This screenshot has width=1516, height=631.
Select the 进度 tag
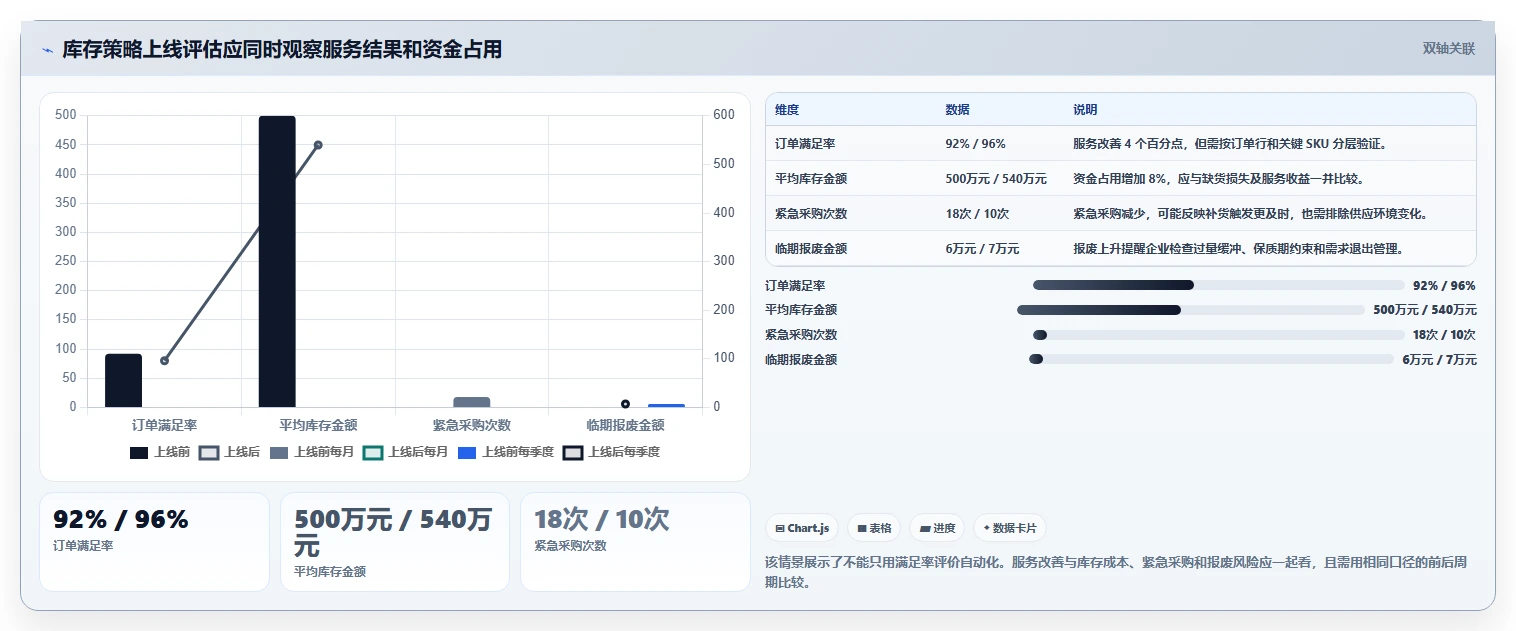[x=937, y=528]
